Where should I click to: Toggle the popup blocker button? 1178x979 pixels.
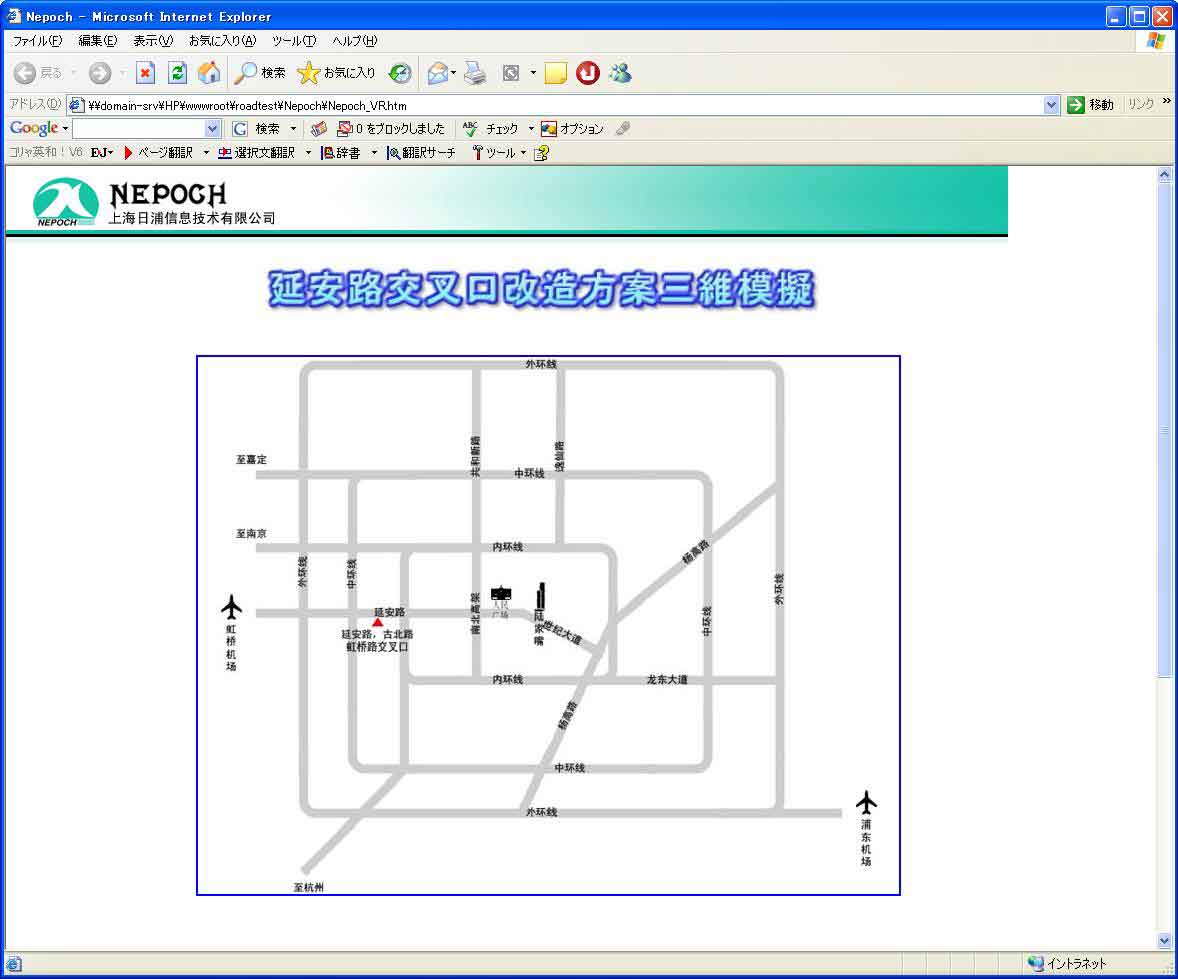click(391, 129)
